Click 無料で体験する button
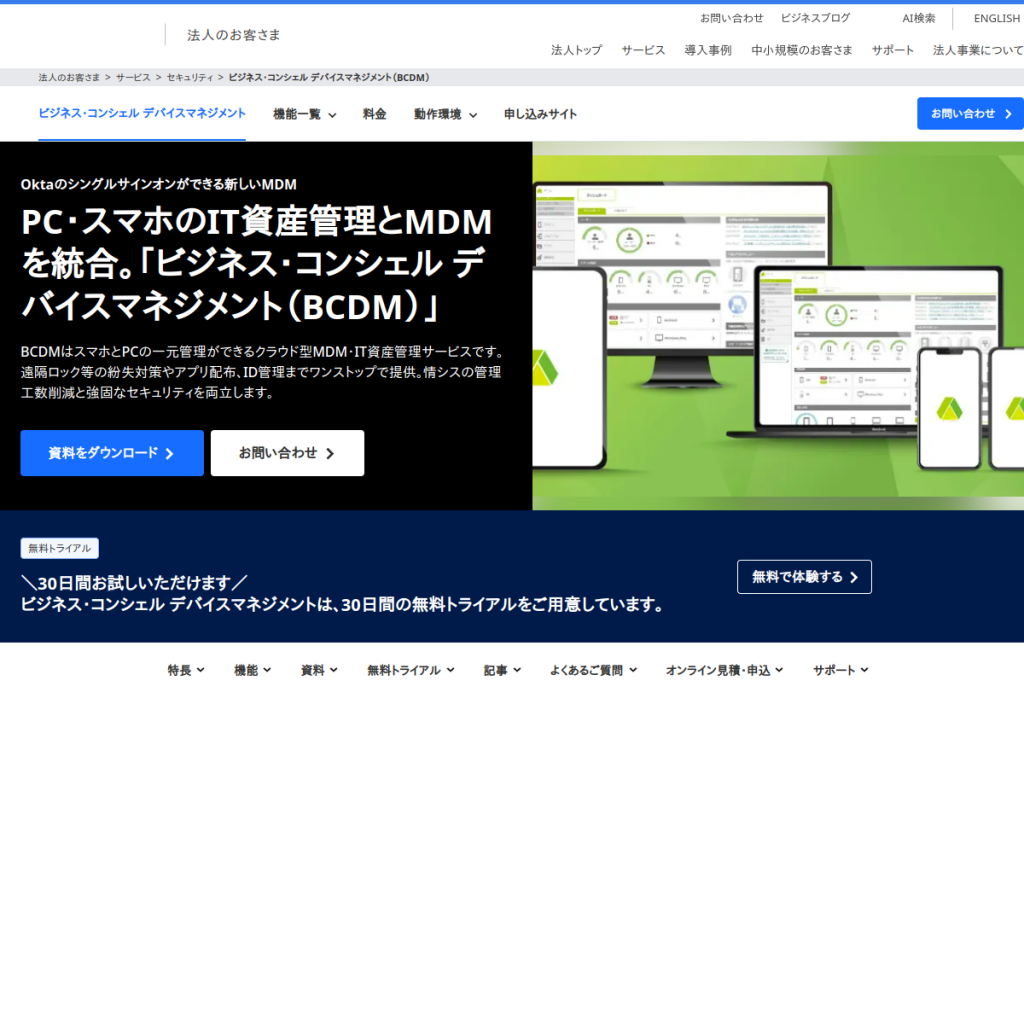This screenshot has height=1024, width=1024. point(804,577)
